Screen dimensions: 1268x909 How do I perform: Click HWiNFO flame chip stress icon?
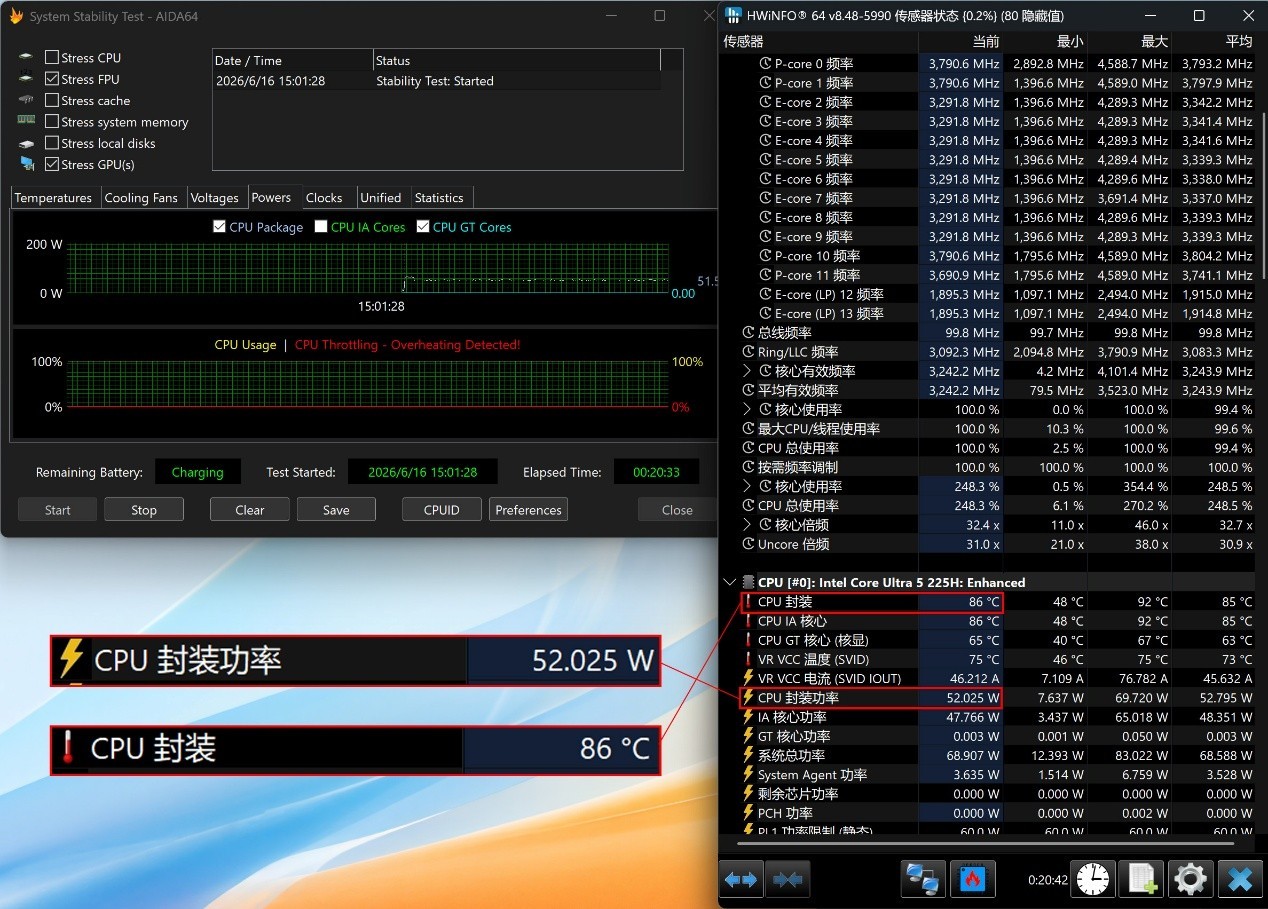click(972, 879)
